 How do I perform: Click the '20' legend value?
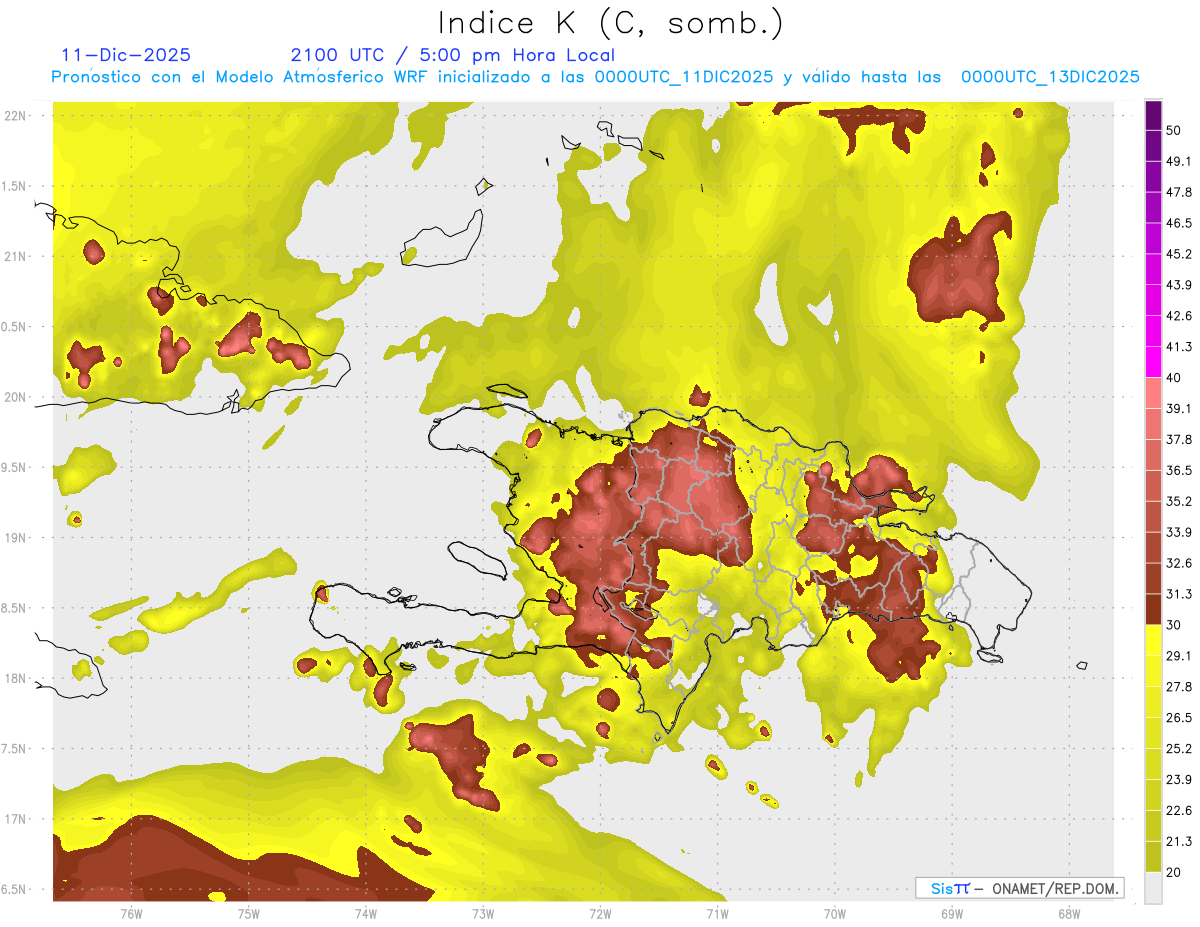click(x=1174, y=872)
